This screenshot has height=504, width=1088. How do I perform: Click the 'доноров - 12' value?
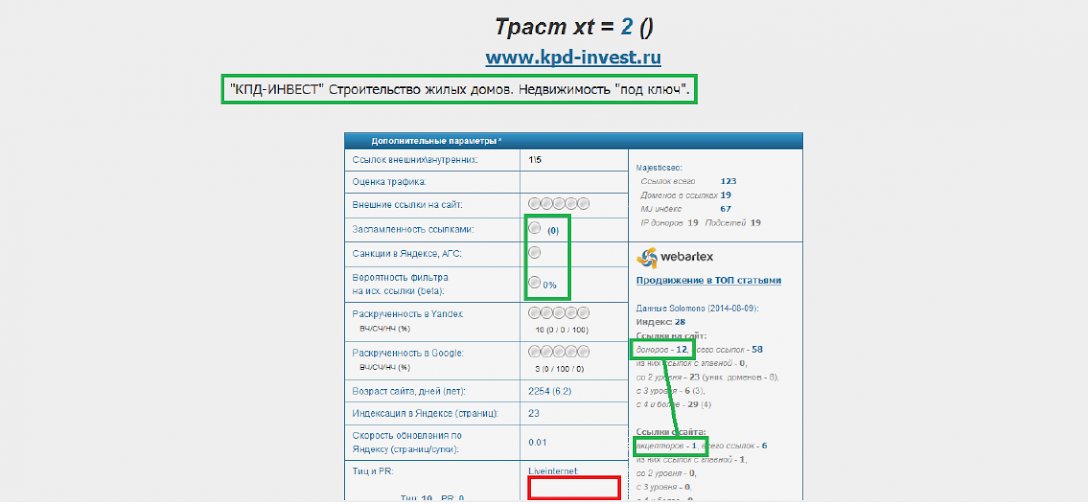(662, 349)
